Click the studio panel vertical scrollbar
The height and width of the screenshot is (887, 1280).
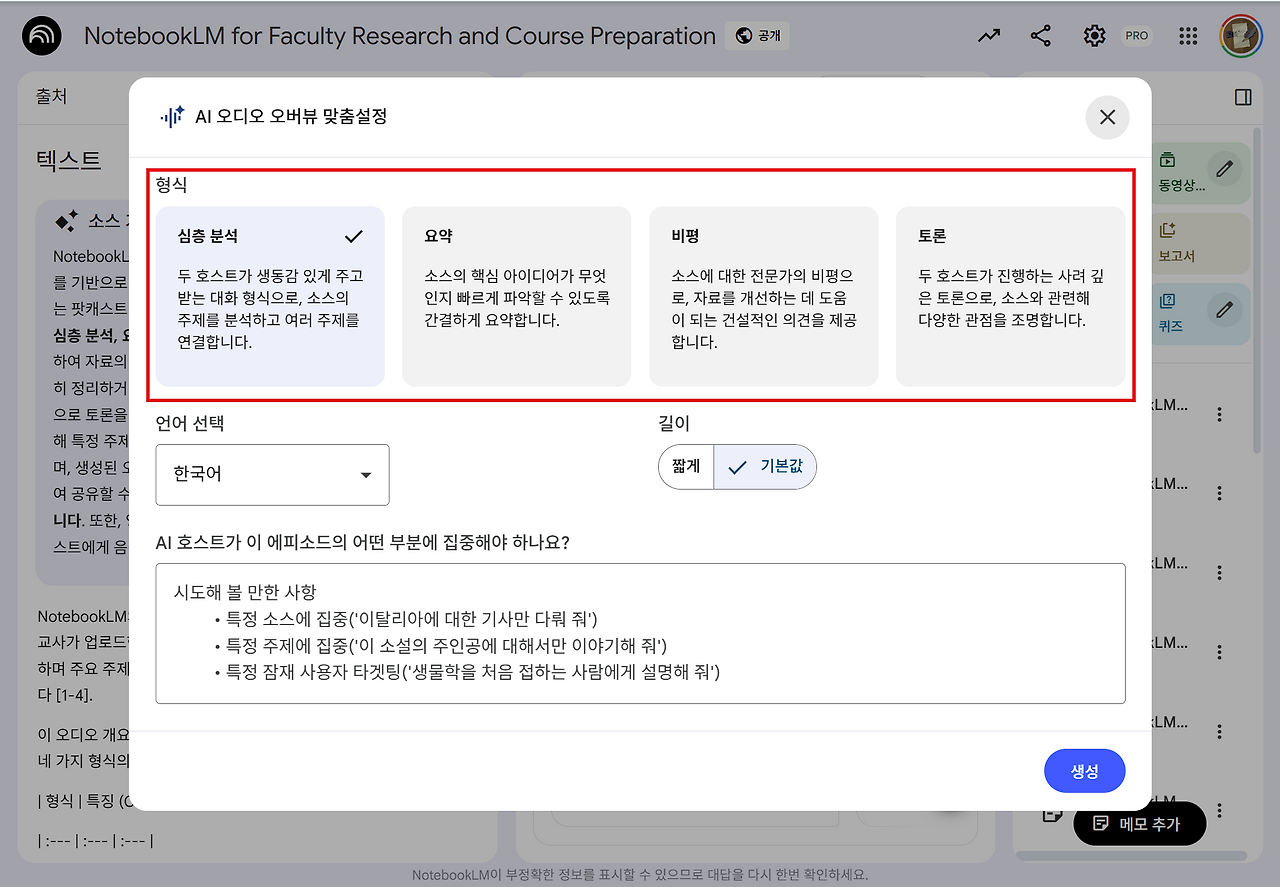click(x=1257, y=290)
